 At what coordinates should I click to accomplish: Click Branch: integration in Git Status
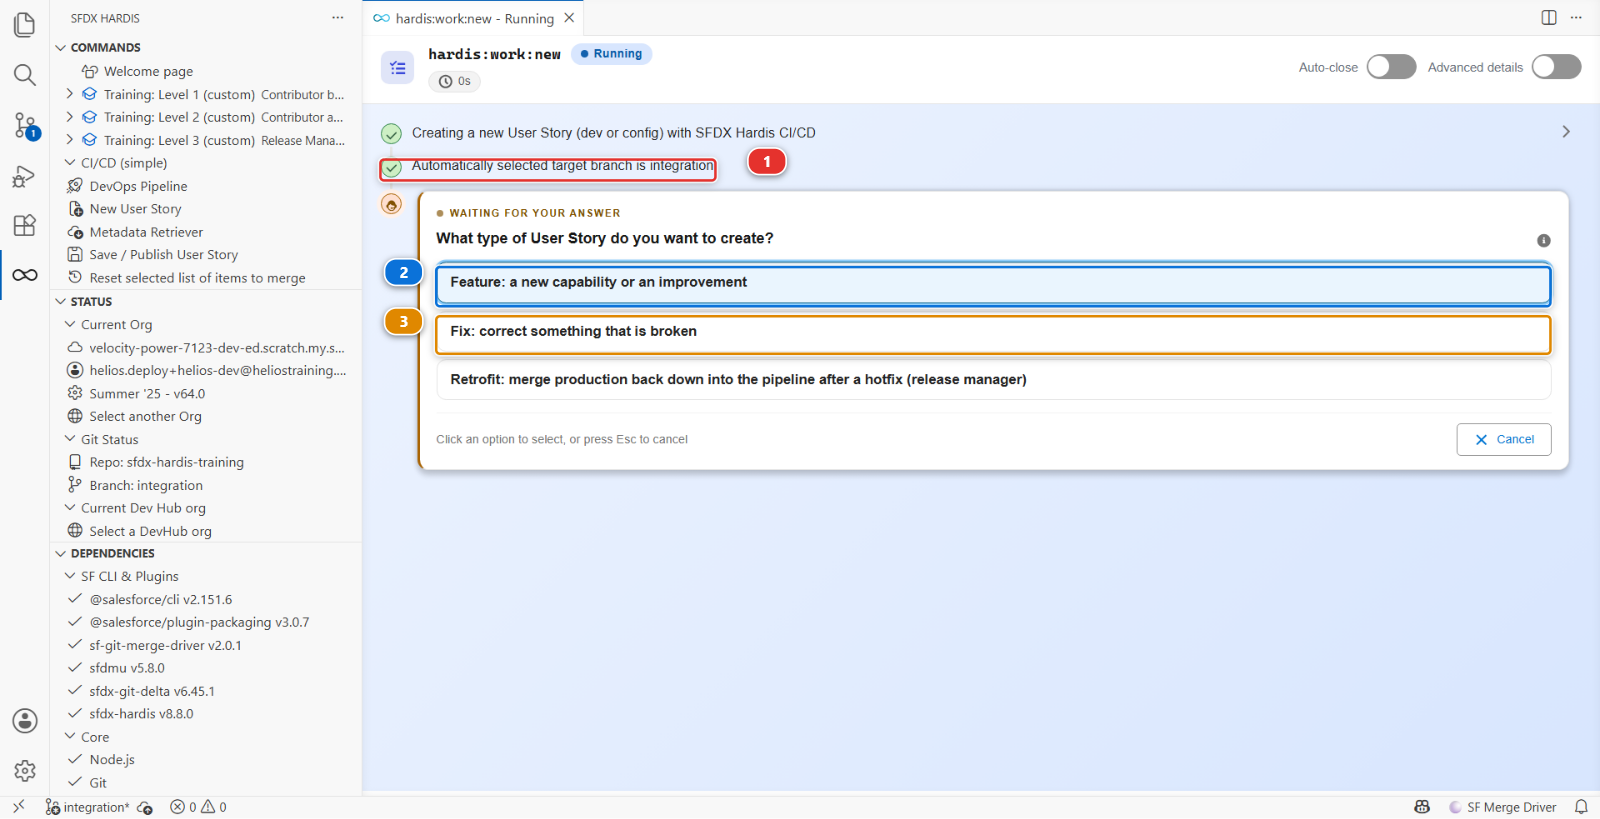pos(145,485)
